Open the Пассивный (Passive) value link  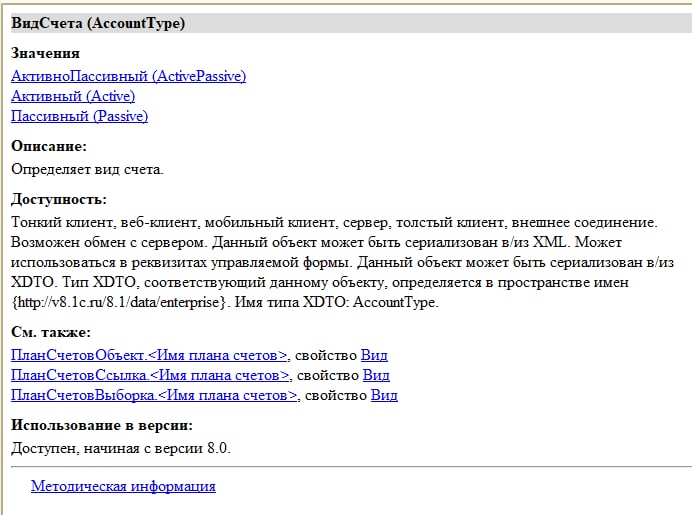coord(79,116)
